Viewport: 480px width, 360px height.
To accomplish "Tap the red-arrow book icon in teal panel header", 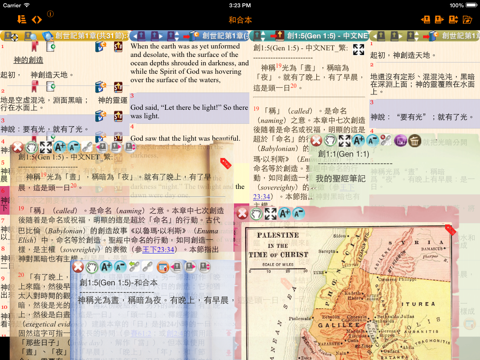I will pyautogui.click(x=277, y=35).
